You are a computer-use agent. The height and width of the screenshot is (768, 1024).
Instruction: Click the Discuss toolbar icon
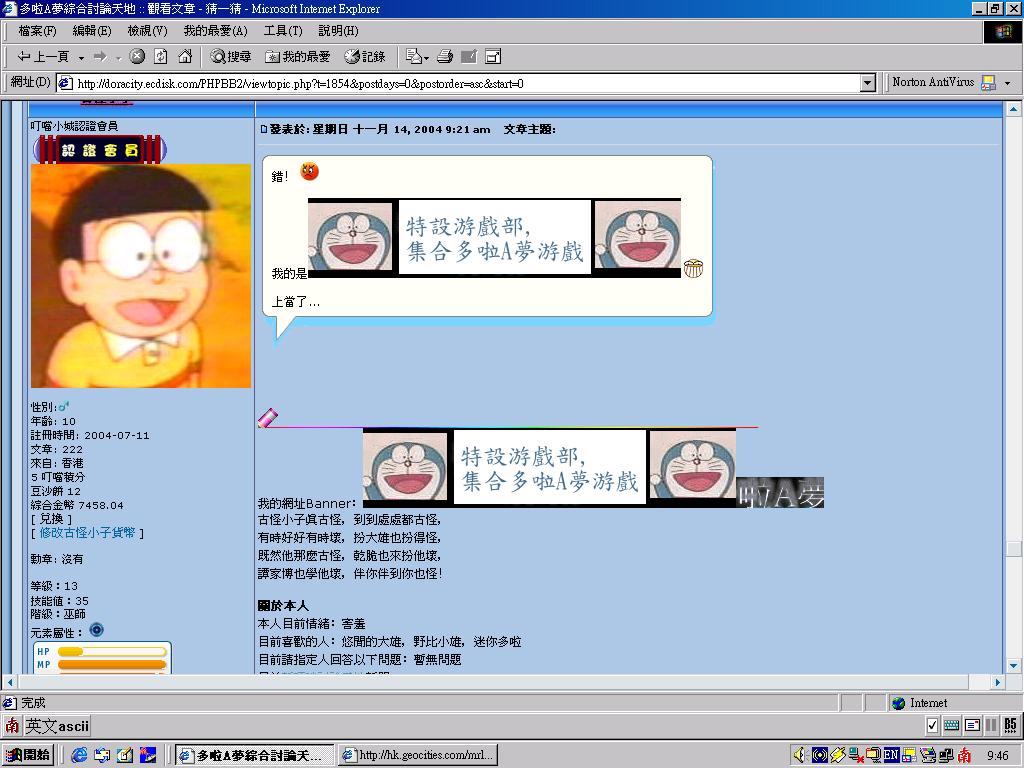493,57
